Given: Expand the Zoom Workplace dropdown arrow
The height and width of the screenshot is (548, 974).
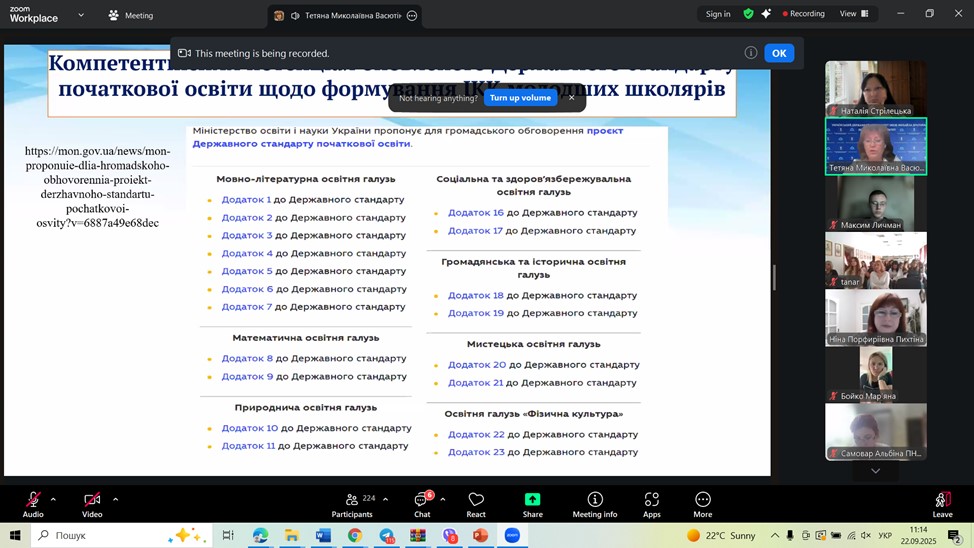Looking at the screenshot, I should [81, 15].
